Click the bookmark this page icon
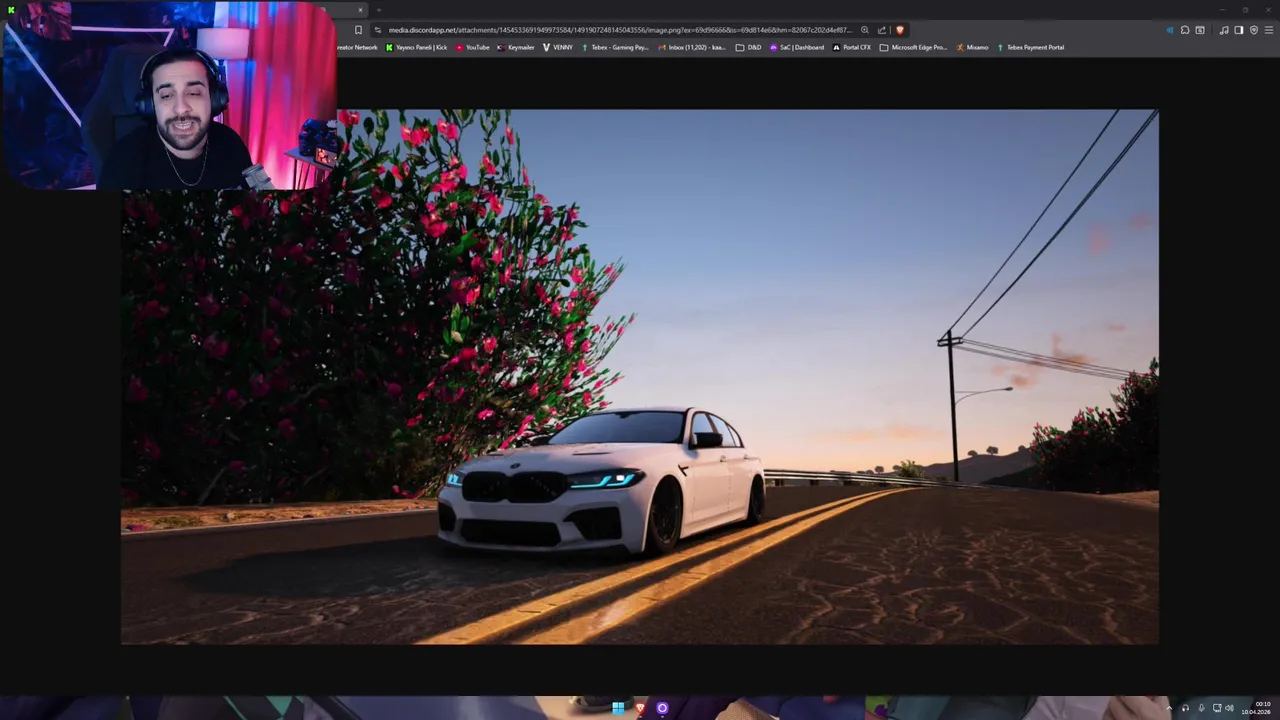Screen dimensions: 1280x720 pos(358,30)
